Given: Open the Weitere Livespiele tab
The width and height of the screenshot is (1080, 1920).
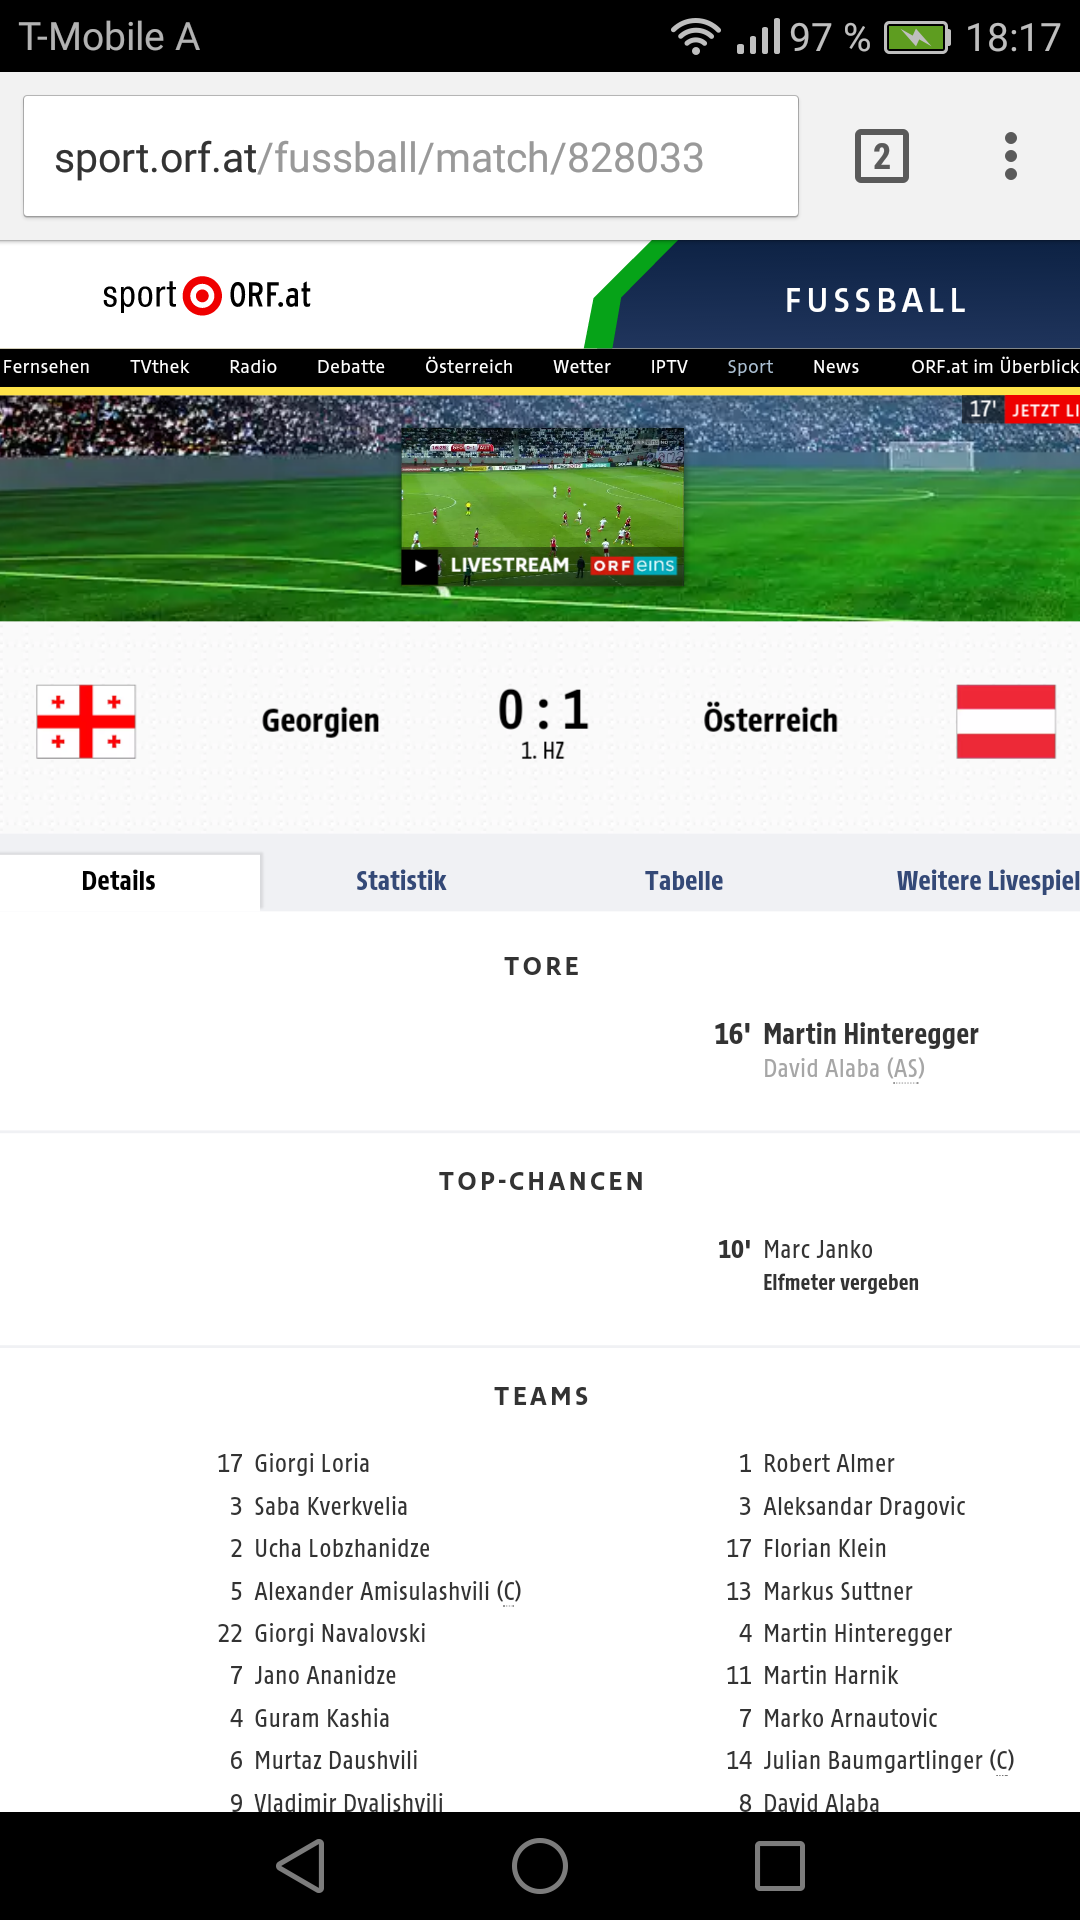Looking at the screenshot, I should (x=988, y=881).
